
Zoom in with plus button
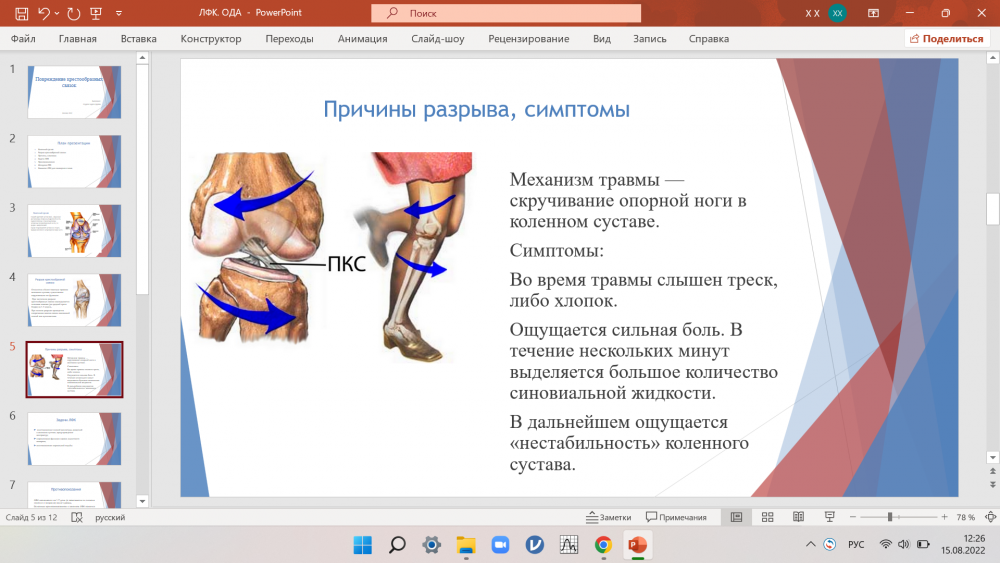tap(945, 517)
